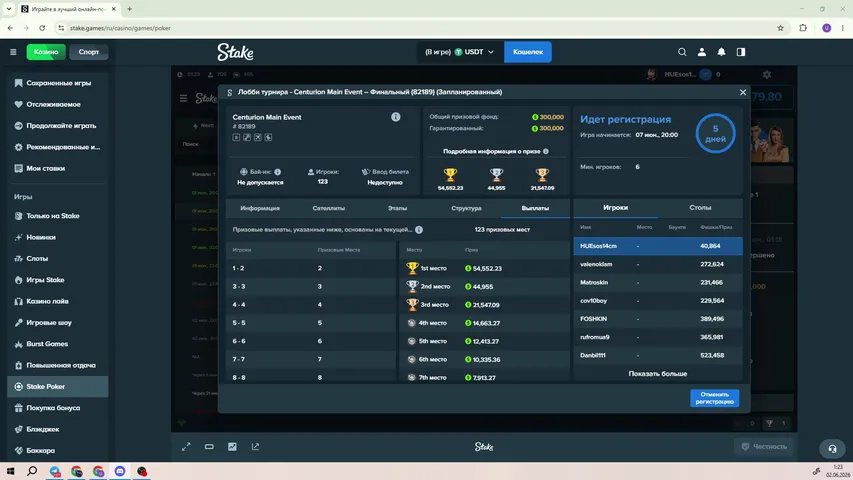
Task: Select player row valenoklam
Action: [x=658, y=264]
